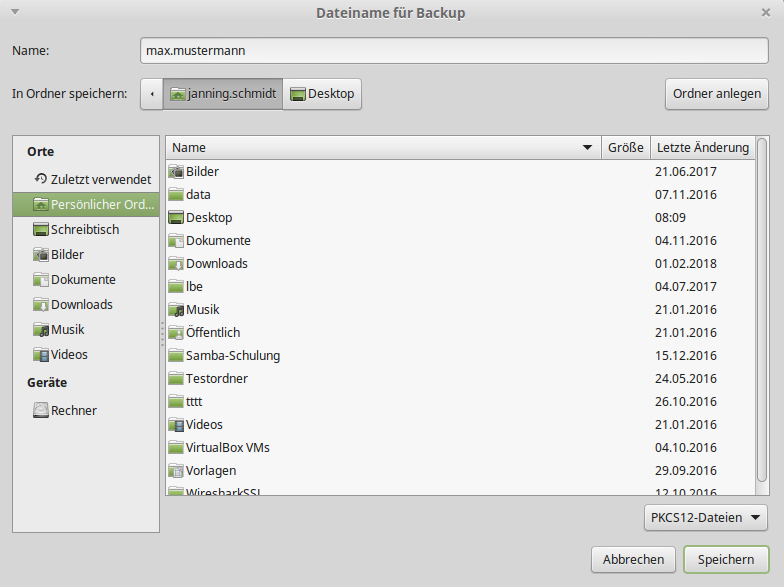Create new folder with Ordner anlegen
The image size is (784, 587).
click(716, 94)
